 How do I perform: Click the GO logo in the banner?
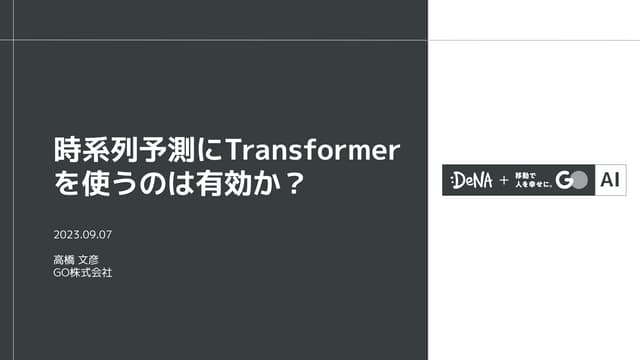[571, 180]
